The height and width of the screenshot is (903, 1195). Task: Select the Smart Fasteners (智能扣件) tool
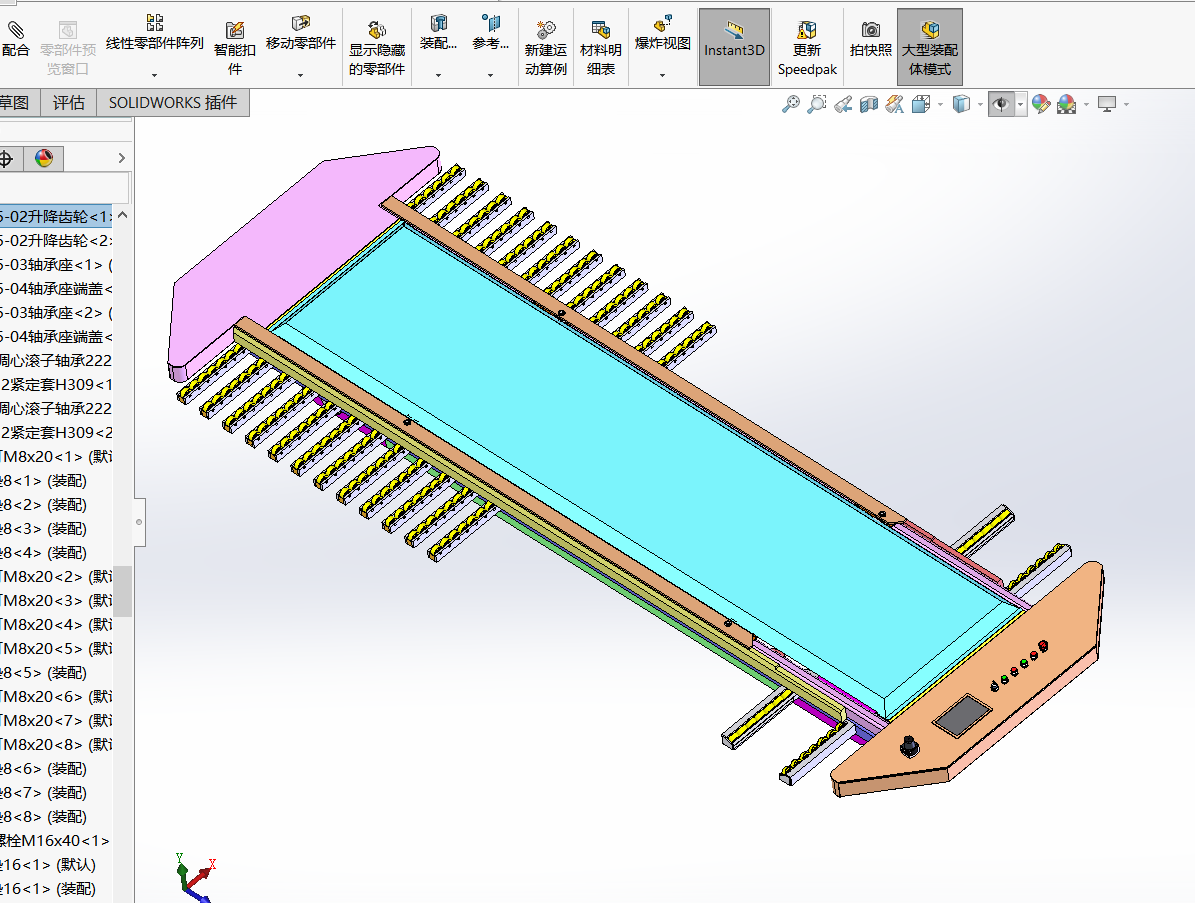235,48
